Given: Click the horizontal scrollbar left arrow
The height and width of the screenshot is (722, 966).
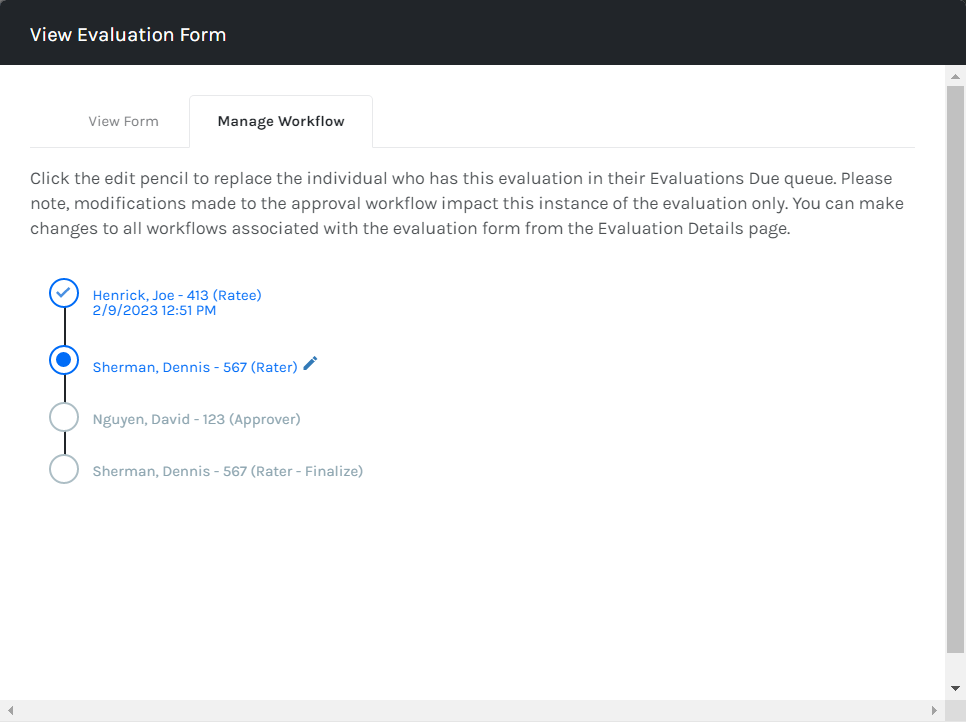Looking at the screenshot, I should [10, 710].
